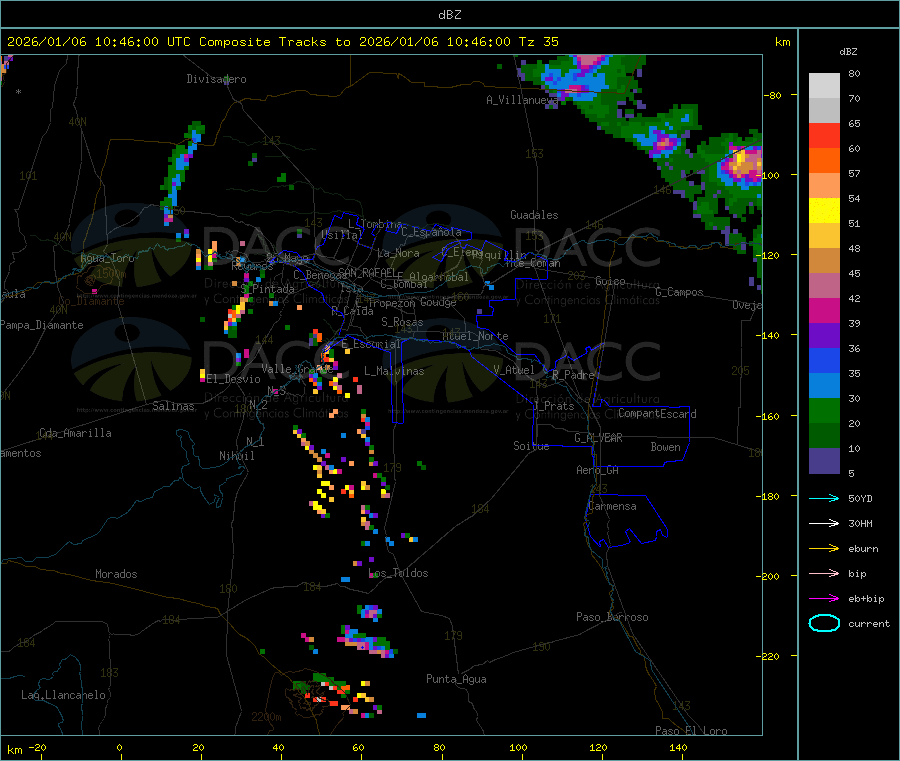The height and width of the screenshot is (761, 900).
Task: Click the S_Rosas map label
Action: click(402, 322)
